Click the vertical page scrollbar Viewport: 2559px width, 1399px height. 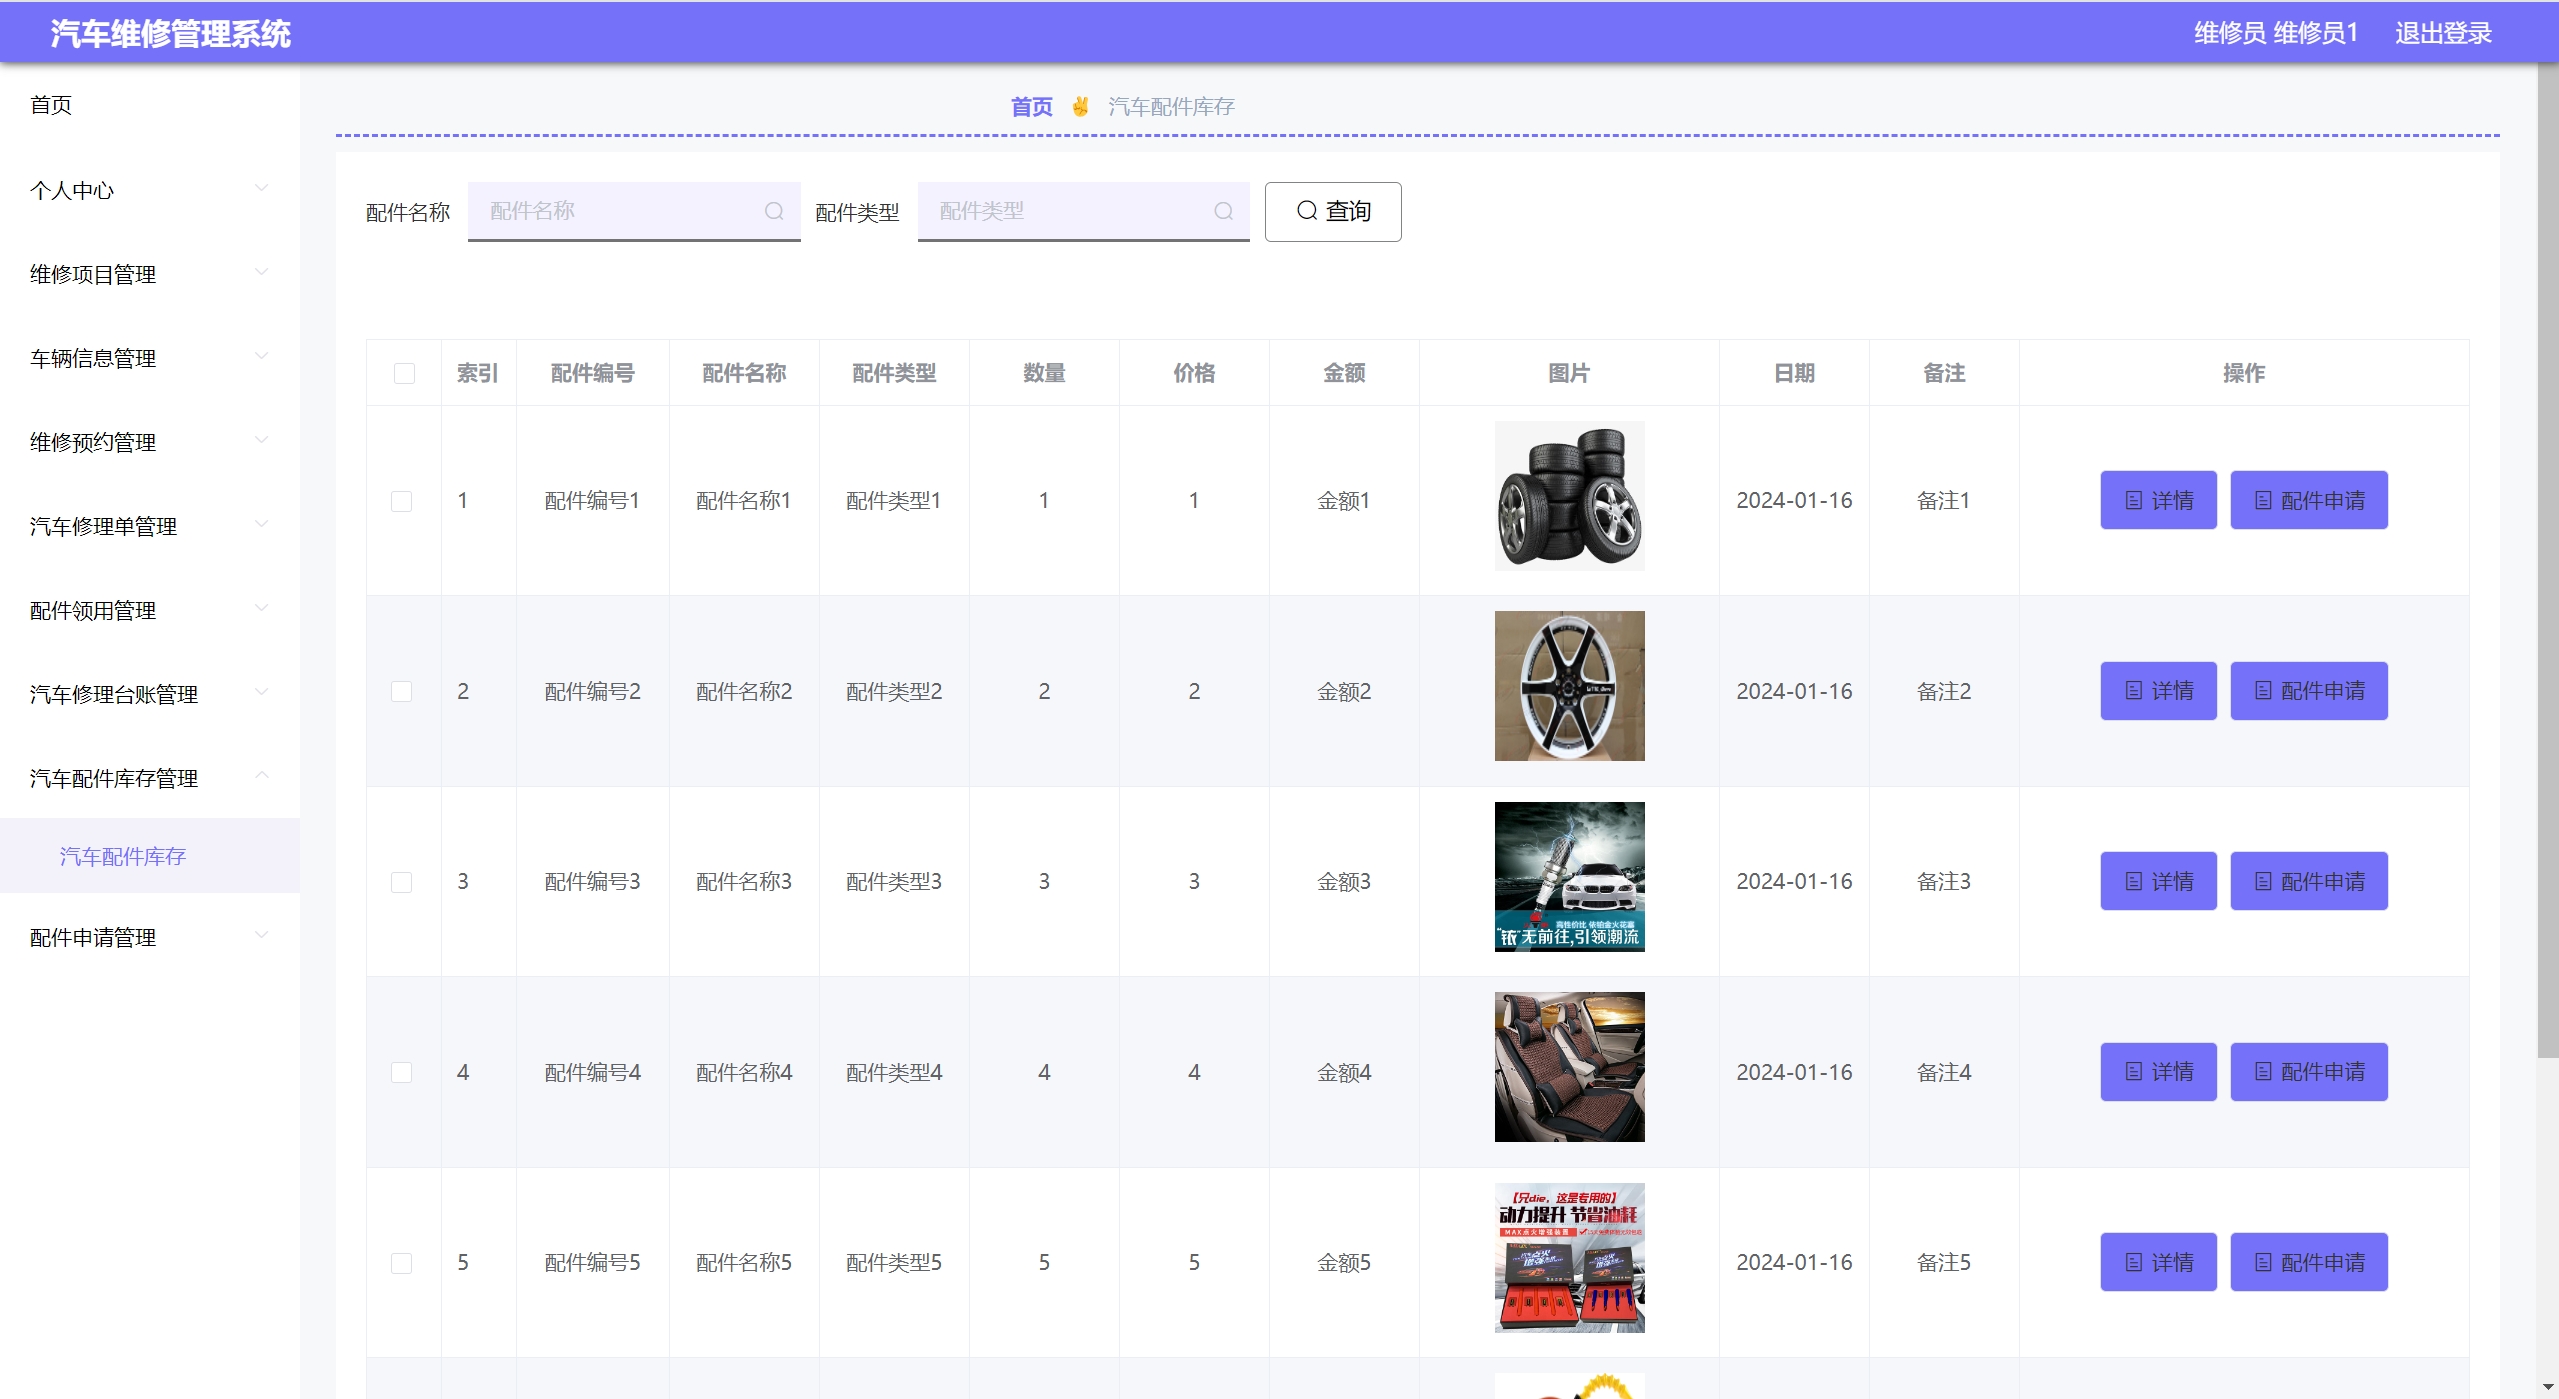point(2547,560)
